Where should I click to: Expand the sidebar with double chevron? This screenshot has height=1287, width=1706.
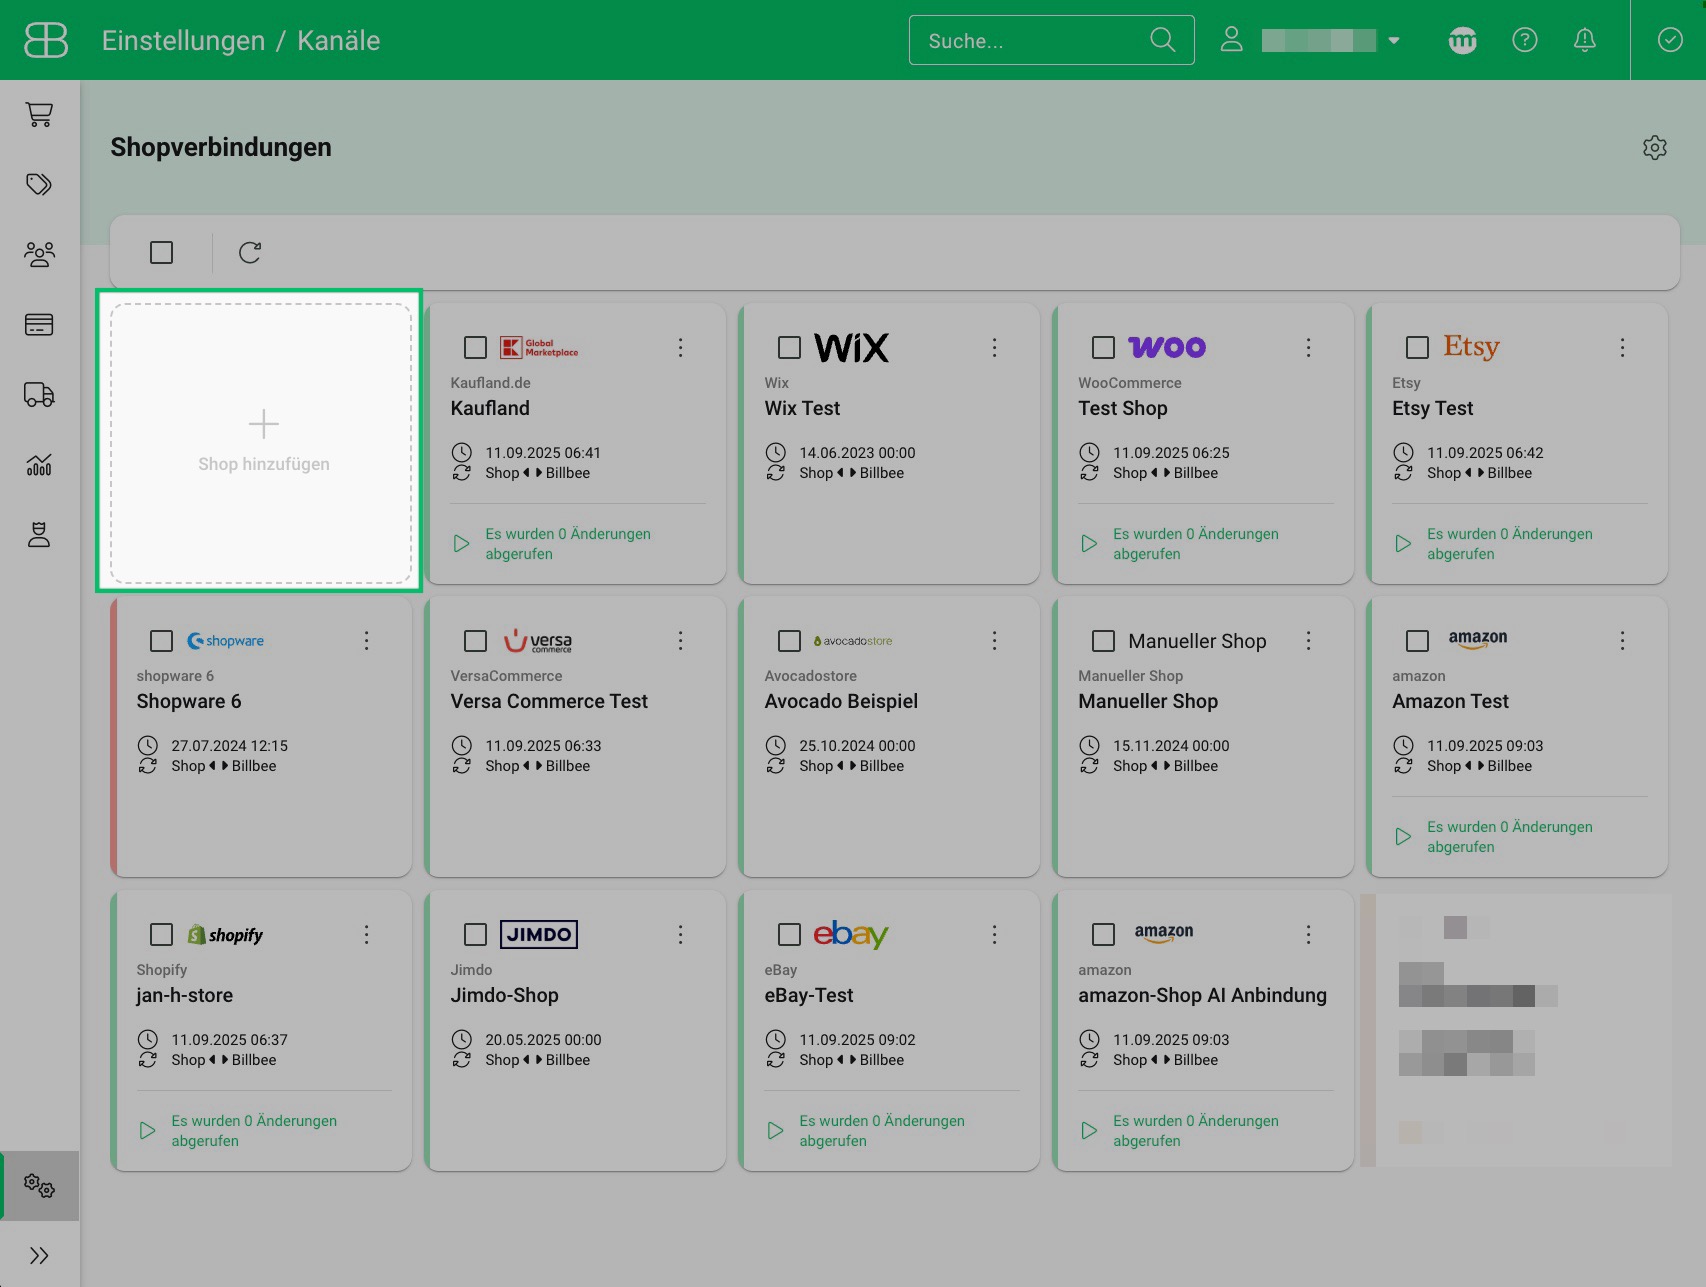[39, 1256]
